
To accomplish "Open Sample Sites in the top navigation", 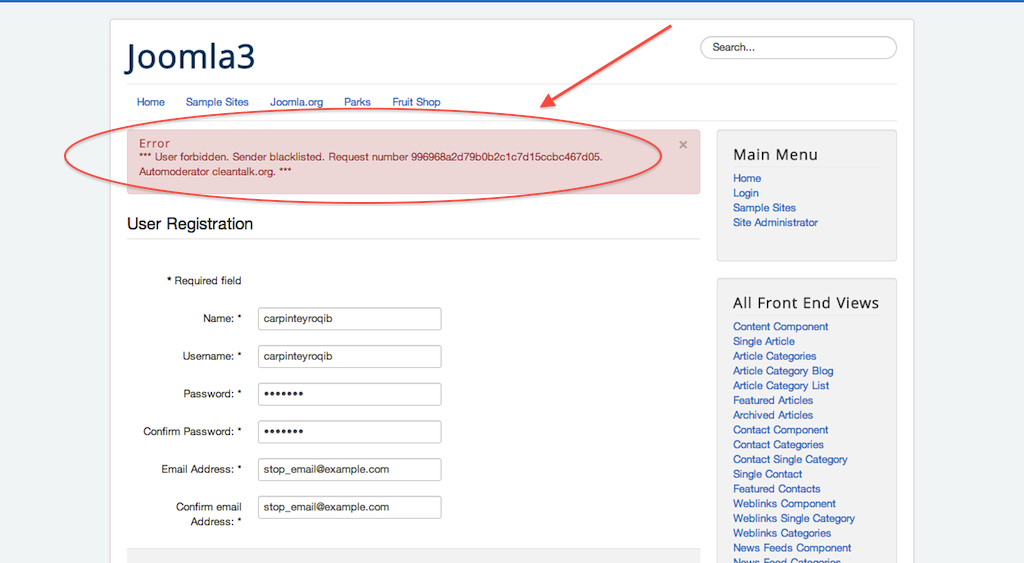I will (x=217, y=102).
